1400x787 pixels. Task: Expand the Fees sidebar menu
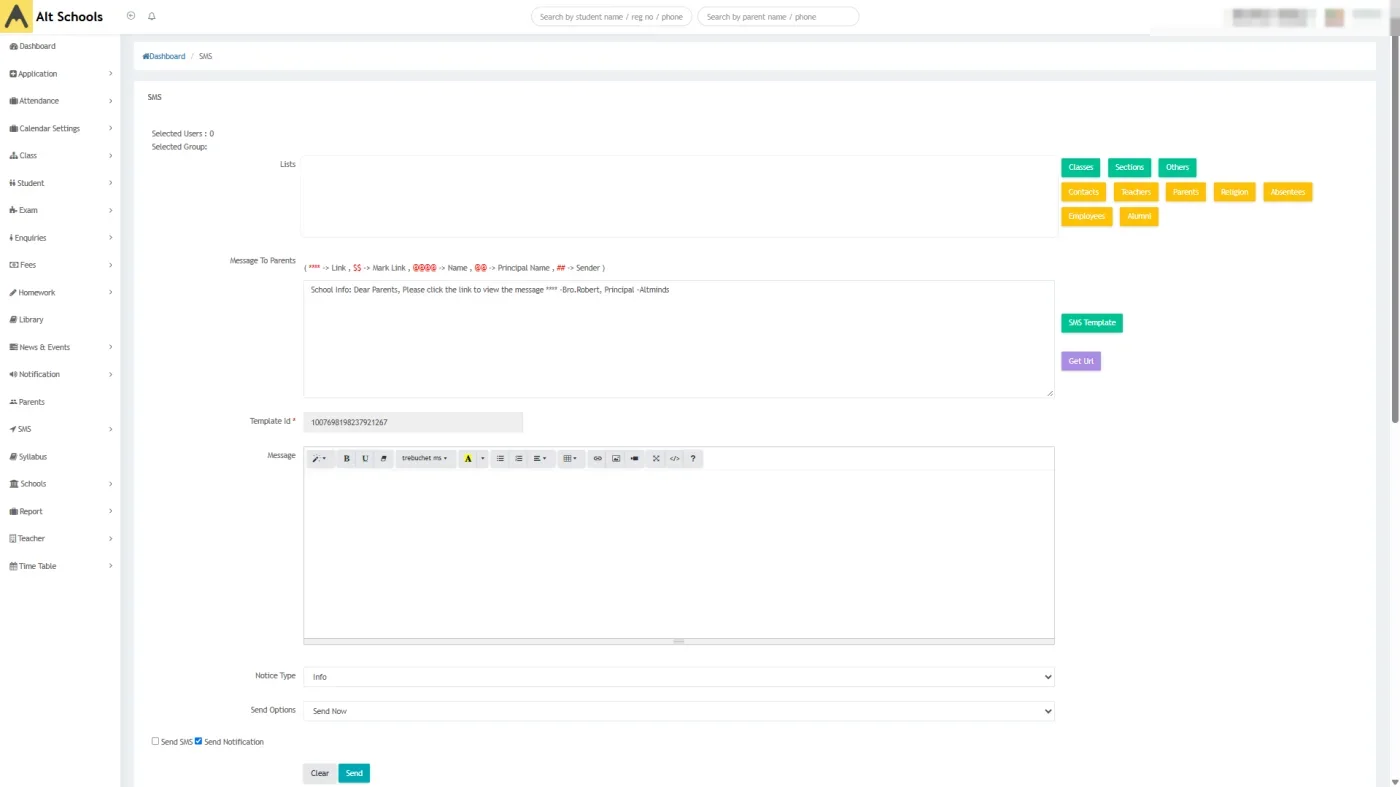(x=60, y=265)
